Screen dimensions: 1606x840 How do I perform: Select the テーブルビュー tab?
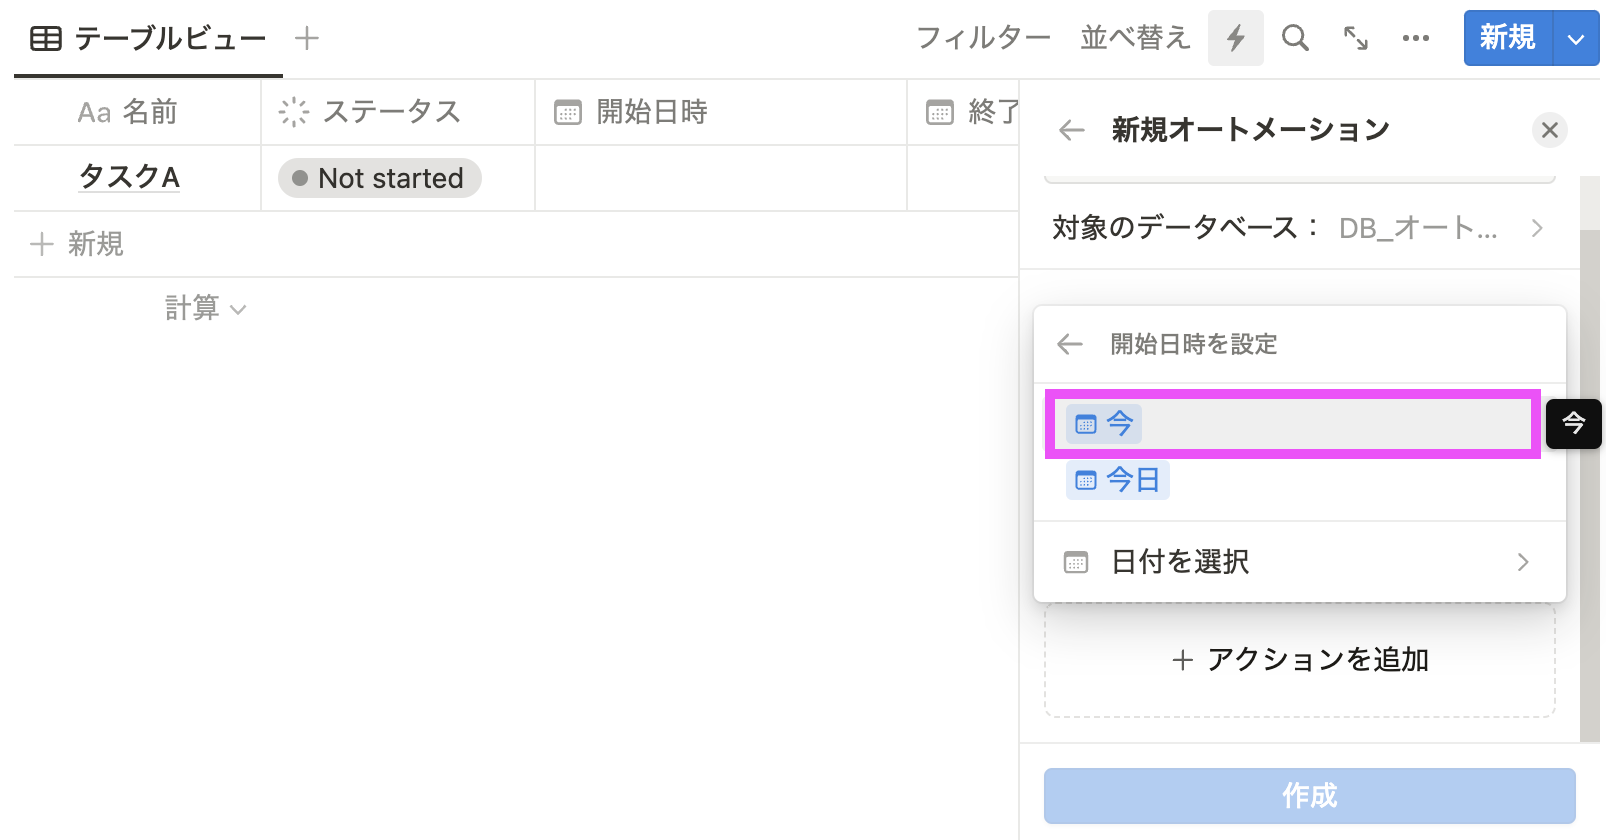[x=148, y=39]
